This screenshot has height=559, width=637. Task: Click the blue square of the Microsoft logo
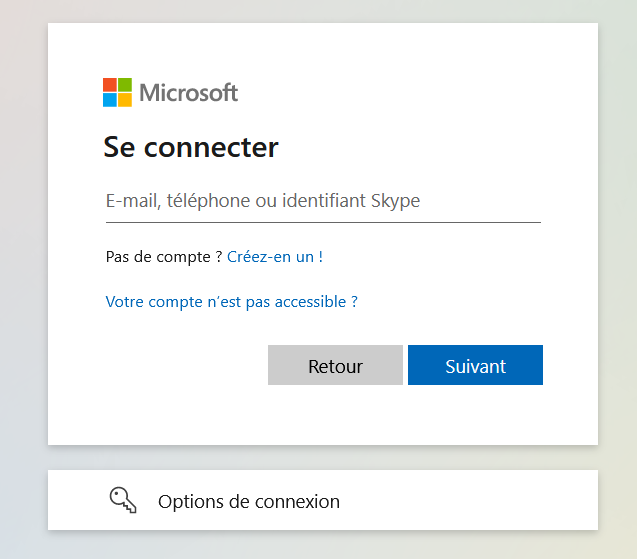pyautogui.click(x=110, y=100)
